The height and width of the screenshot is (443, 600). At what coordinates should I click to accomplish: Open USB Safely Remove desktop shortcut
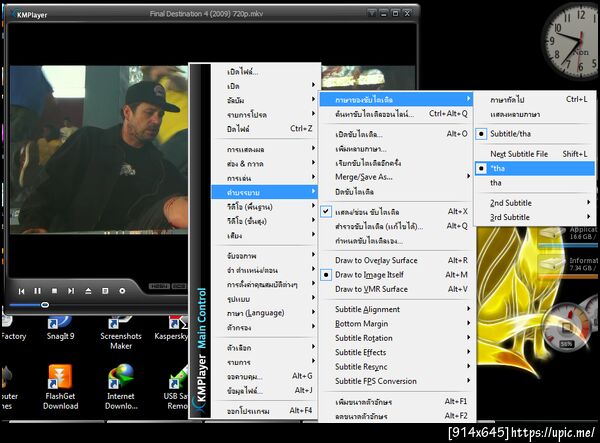click(x=176, y=387)
